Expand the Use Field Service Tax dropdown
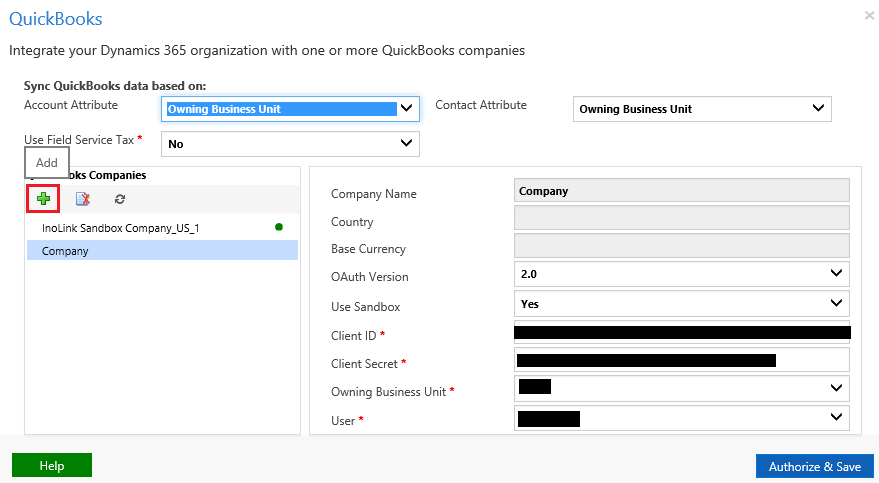Image resolution: width=879 pixels, height=483 pixels. [x=290, y=144]
